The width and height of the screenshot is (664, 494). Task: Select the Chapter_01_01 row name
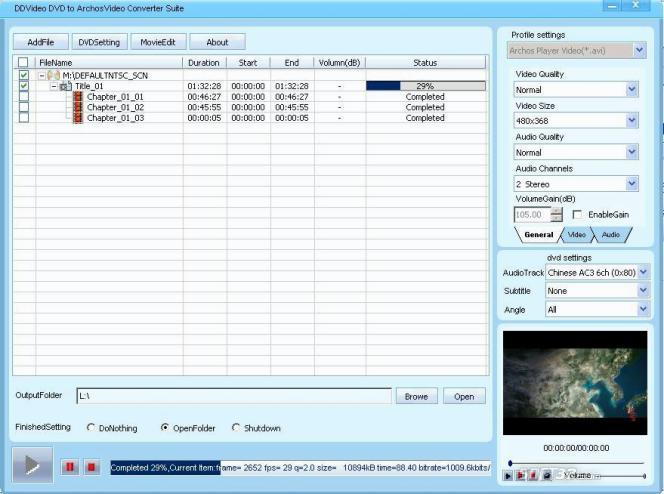pyautogui.click(x=115, y=97)
